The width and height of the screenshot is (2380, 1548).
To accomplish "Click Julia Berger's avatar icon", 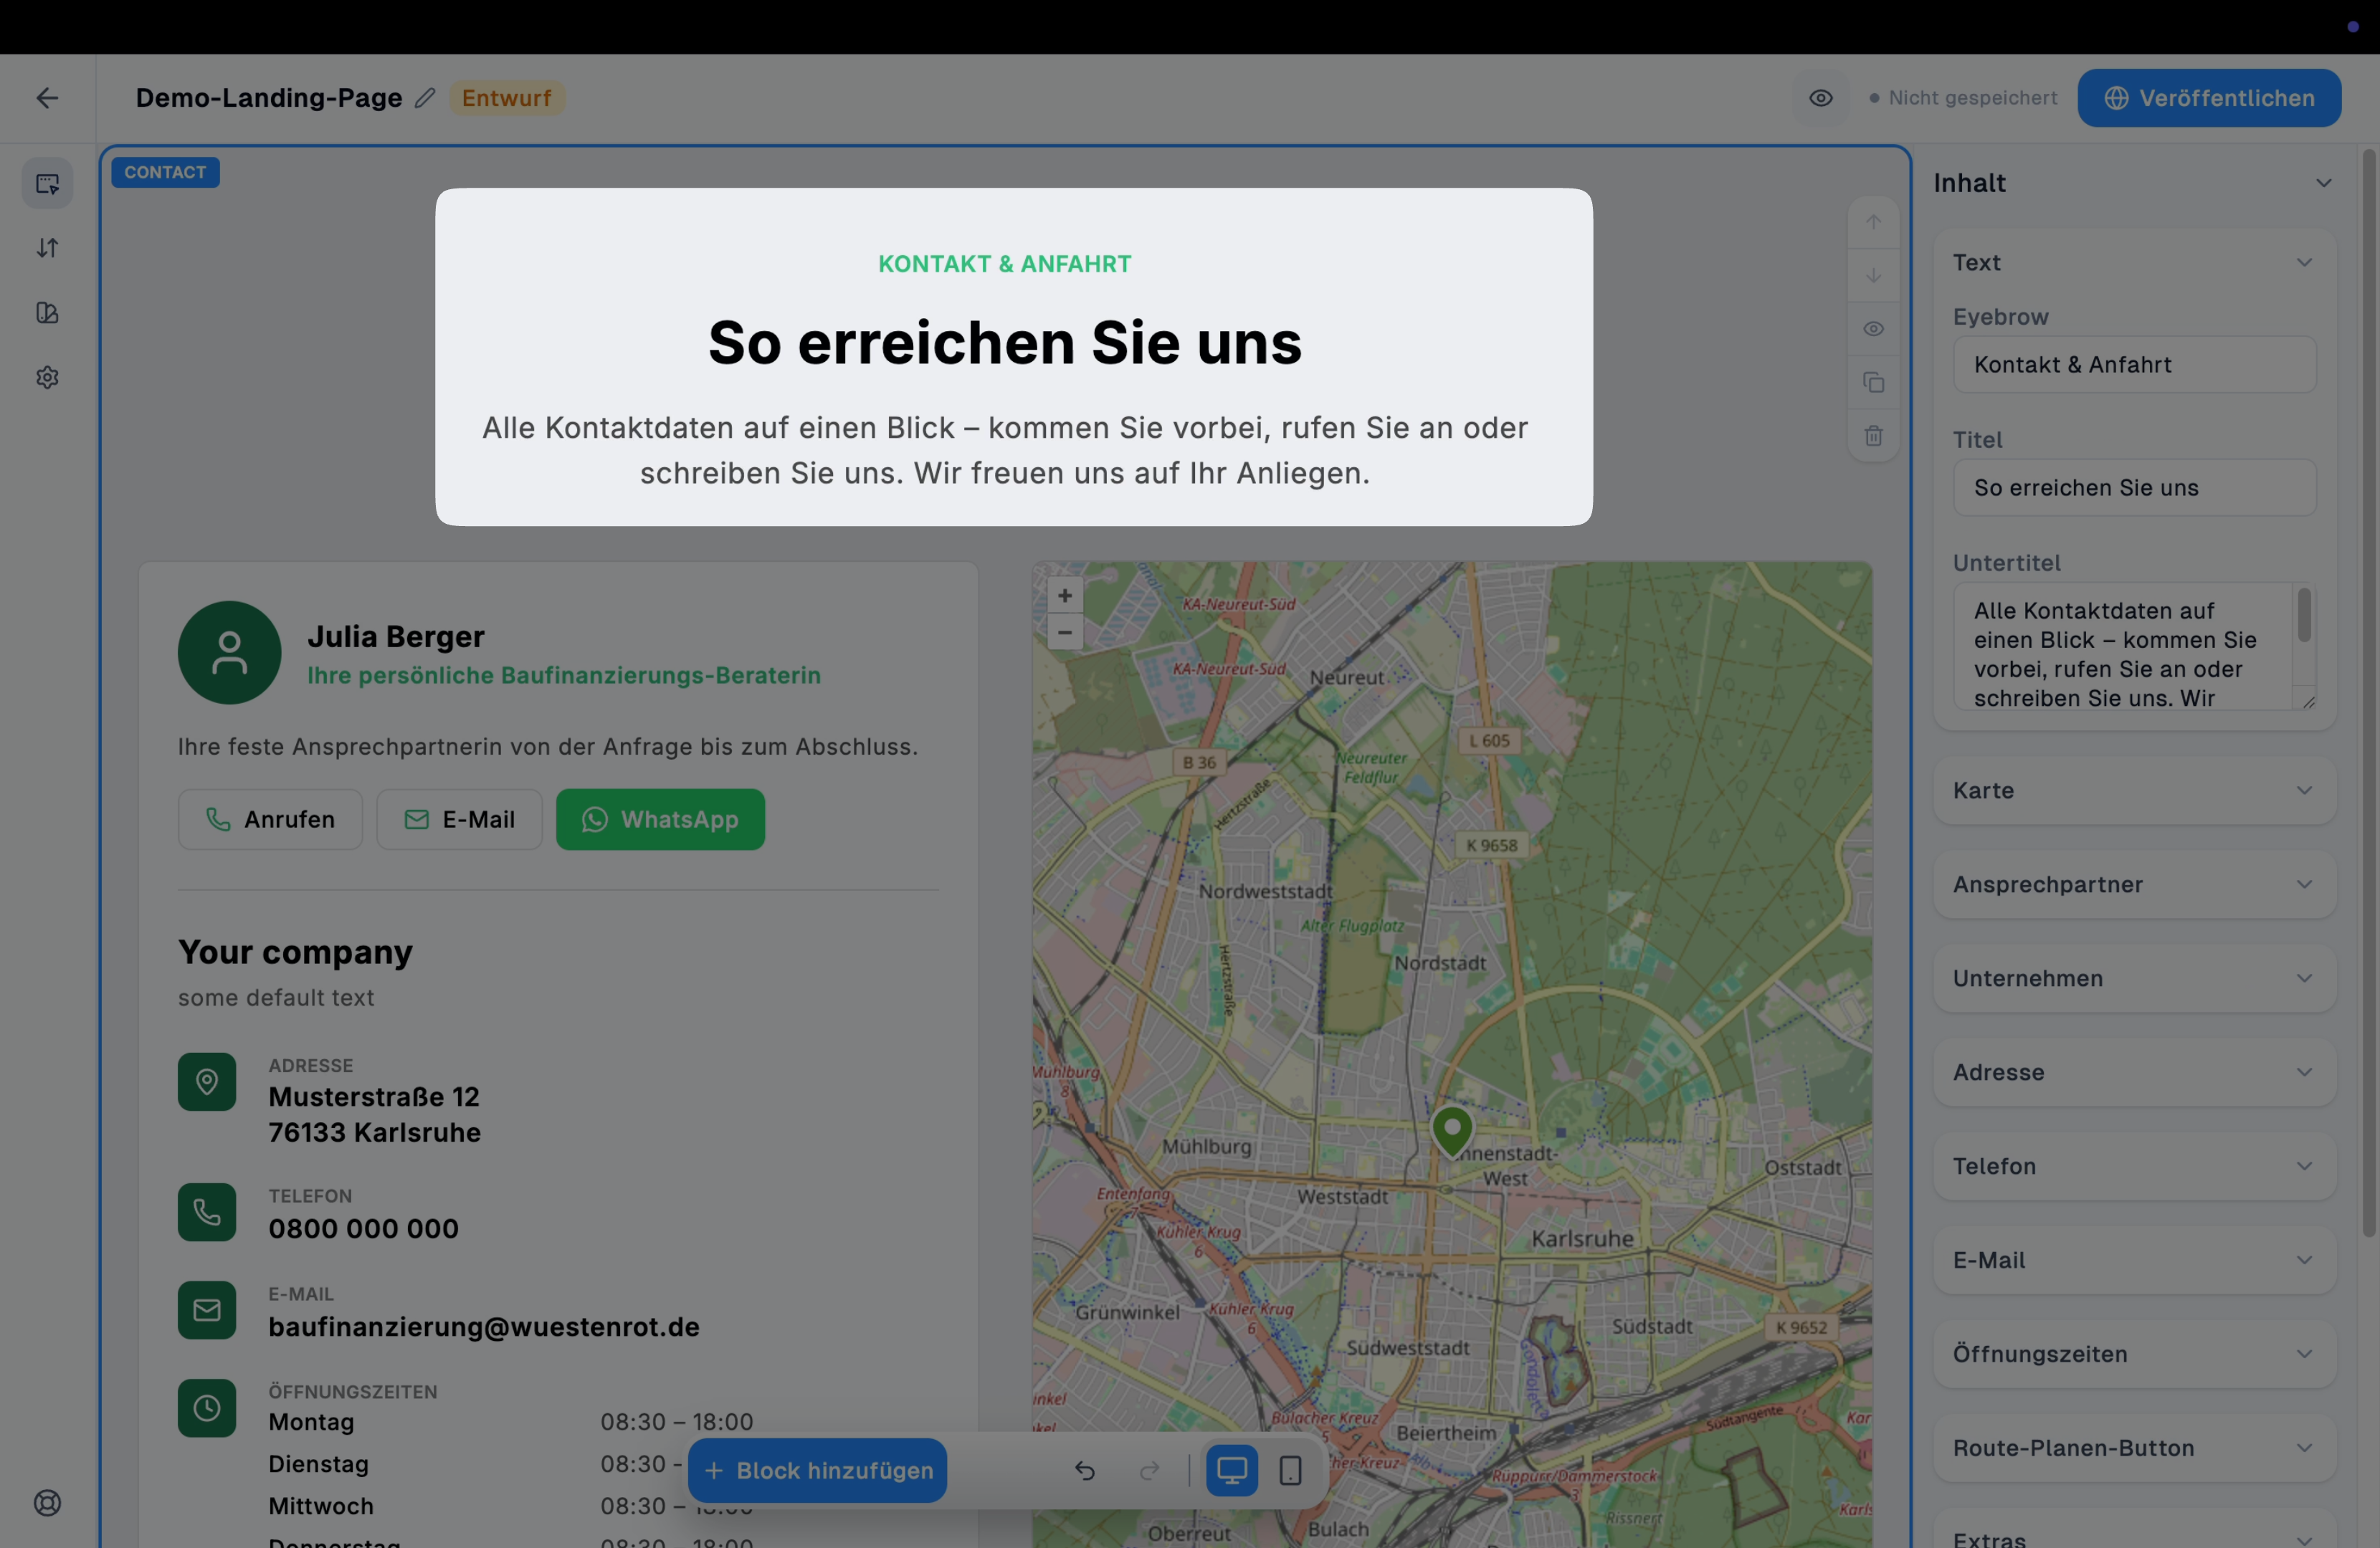I will click(x=229, y=653).
